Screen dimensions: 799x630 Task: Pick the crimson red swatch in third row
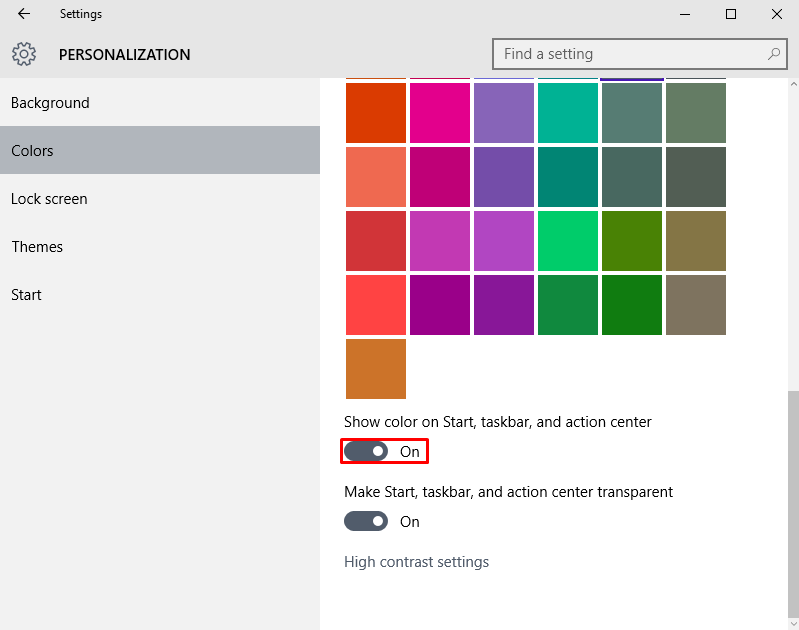coord(376,241)
